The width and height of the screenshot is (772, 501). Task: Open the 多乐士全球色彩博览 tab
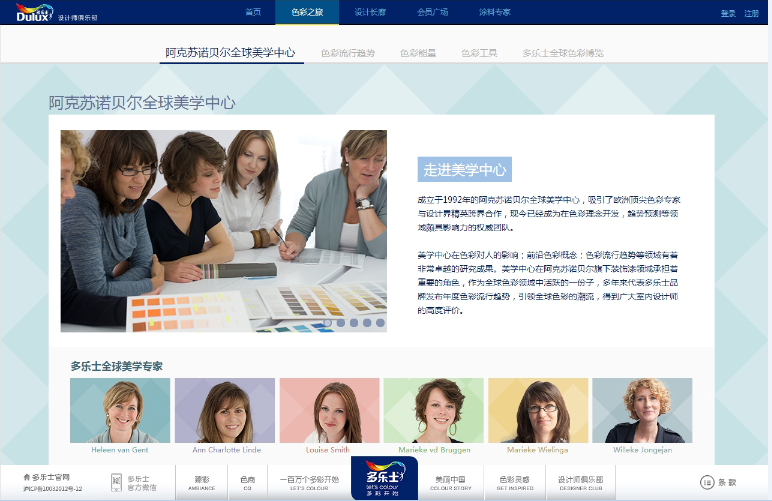pyautogui.click(x=562, y=53)
